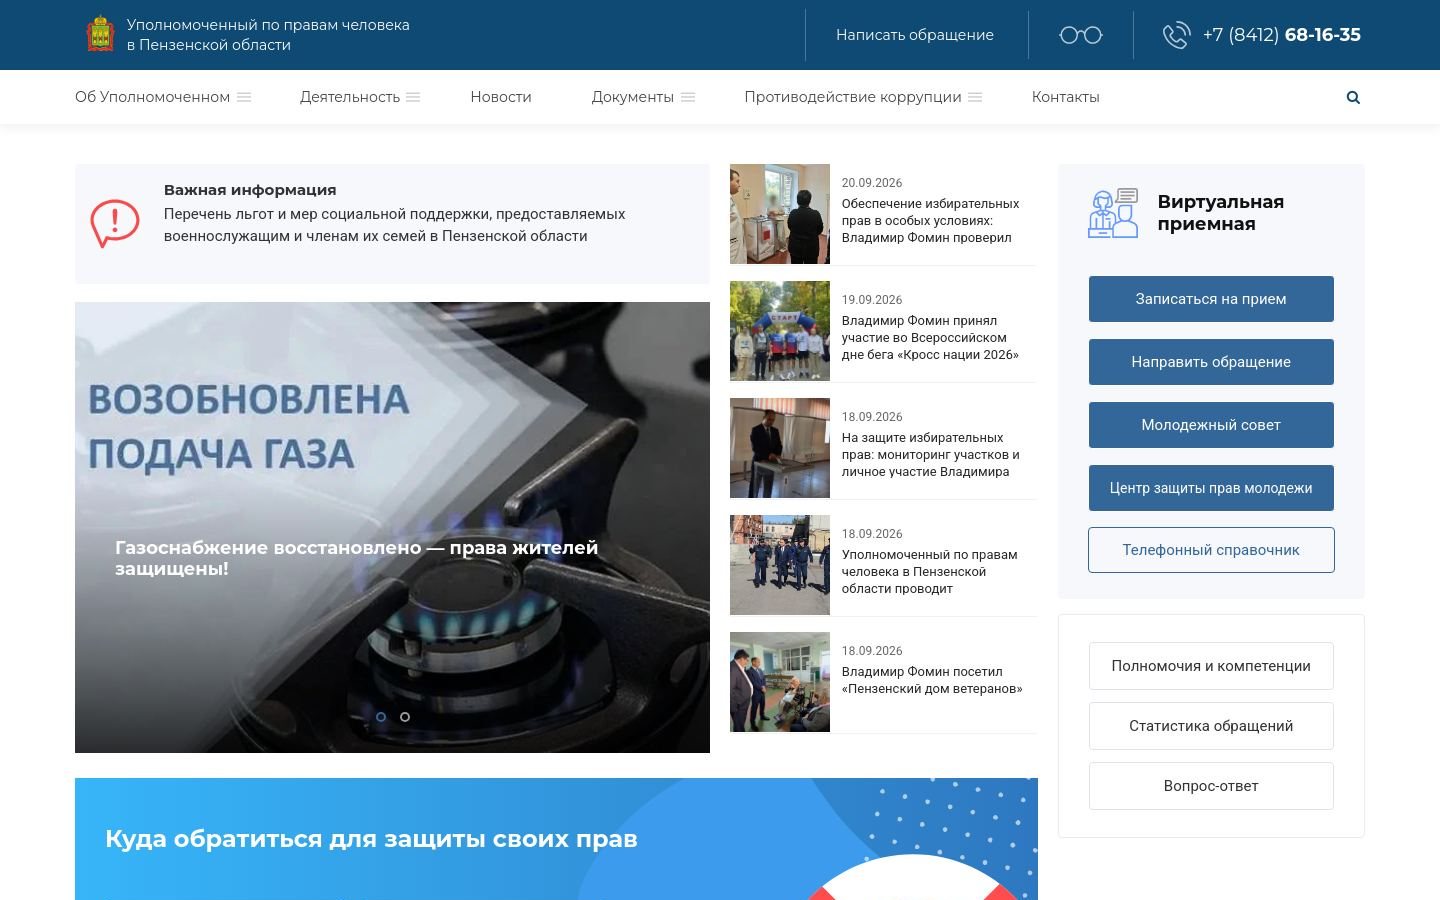Open the Документы menu item
The image size is (1440, 900).
(x=633, y=97)
